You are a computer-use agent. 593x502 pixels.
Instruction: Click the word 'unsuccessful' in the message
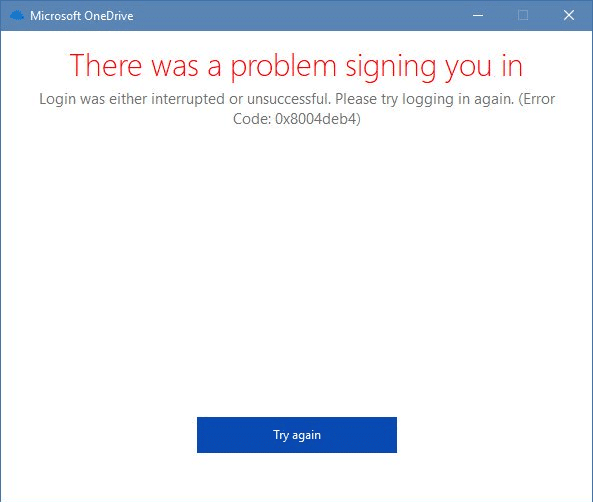[x=288, y=99]
